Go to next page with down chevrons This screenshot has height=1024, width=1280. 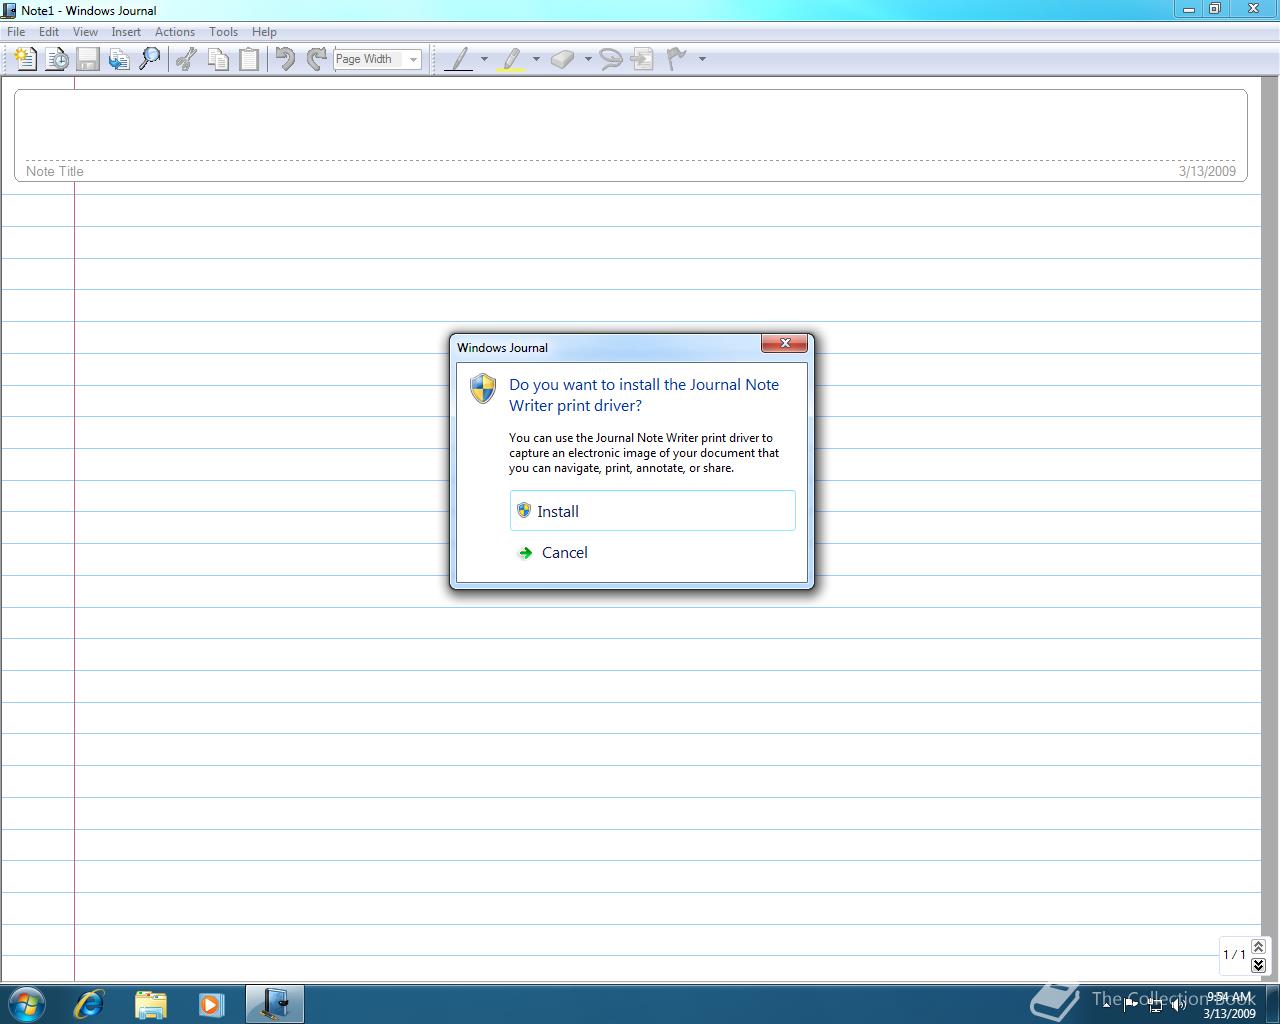(x=1258, y=965)
